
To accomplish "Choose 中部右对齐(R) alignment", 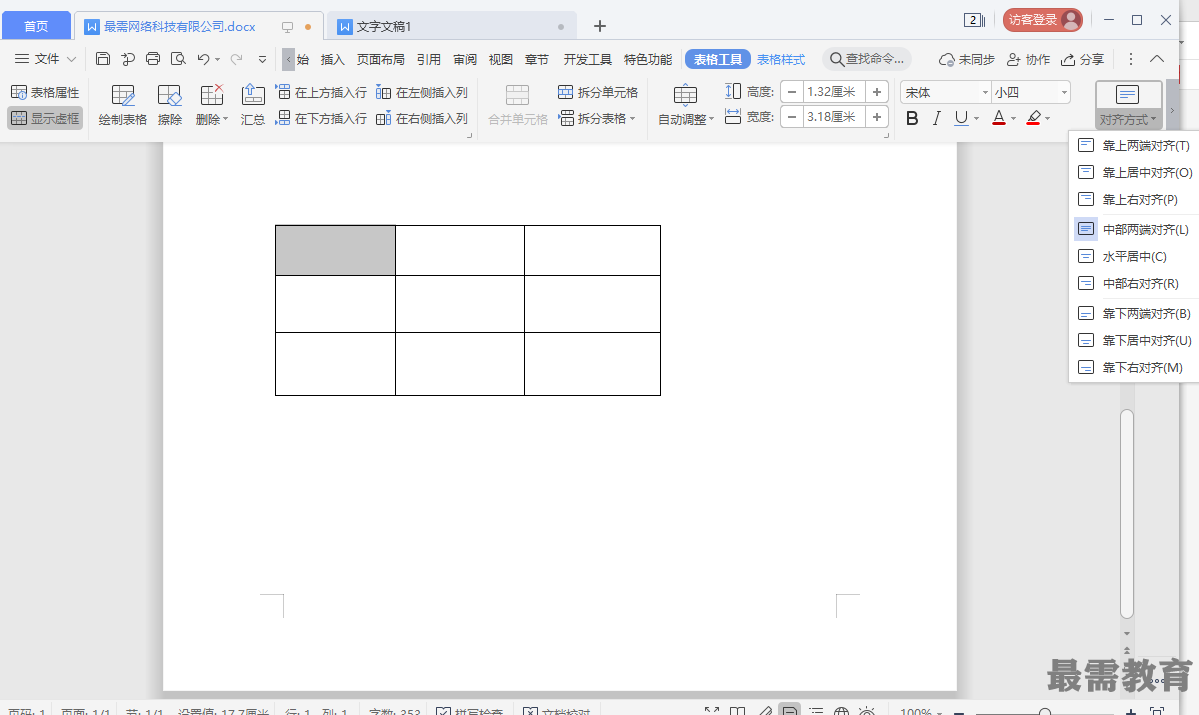I will 1134,283.
